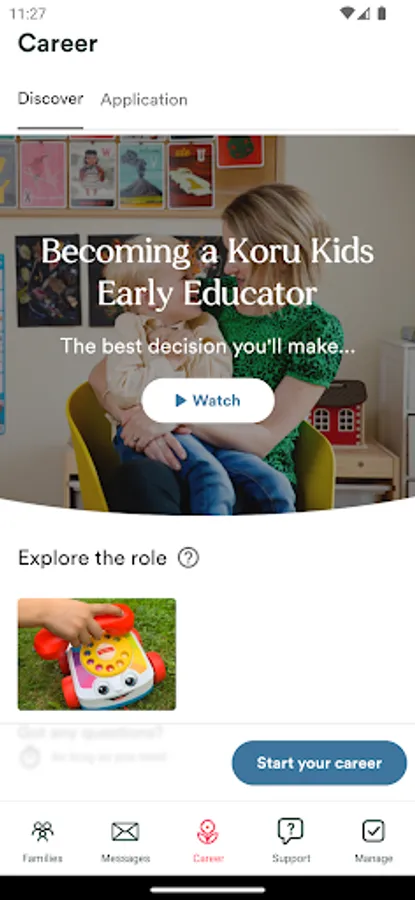
Task: Tap the Watch button text
Action: point(216,401)
